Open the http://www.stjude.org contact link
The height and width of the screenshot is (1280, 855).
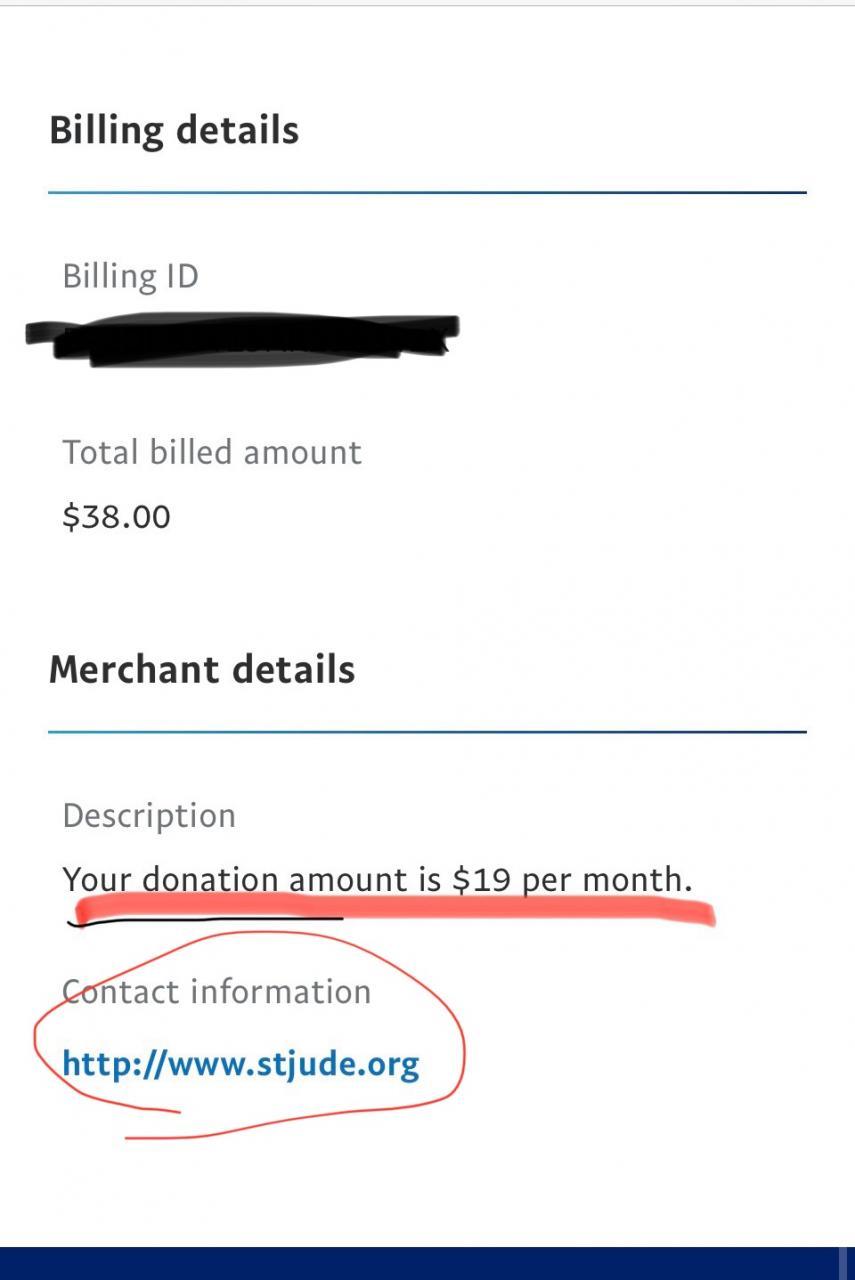click(x=240, y=1063)
